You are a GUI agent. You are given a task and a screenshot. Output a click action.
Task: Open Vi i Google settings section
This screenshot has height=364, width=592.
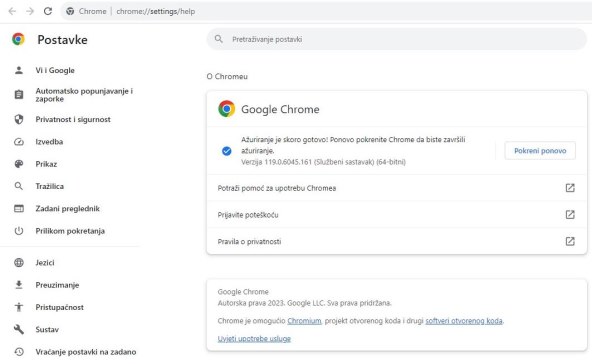point(55,70)
